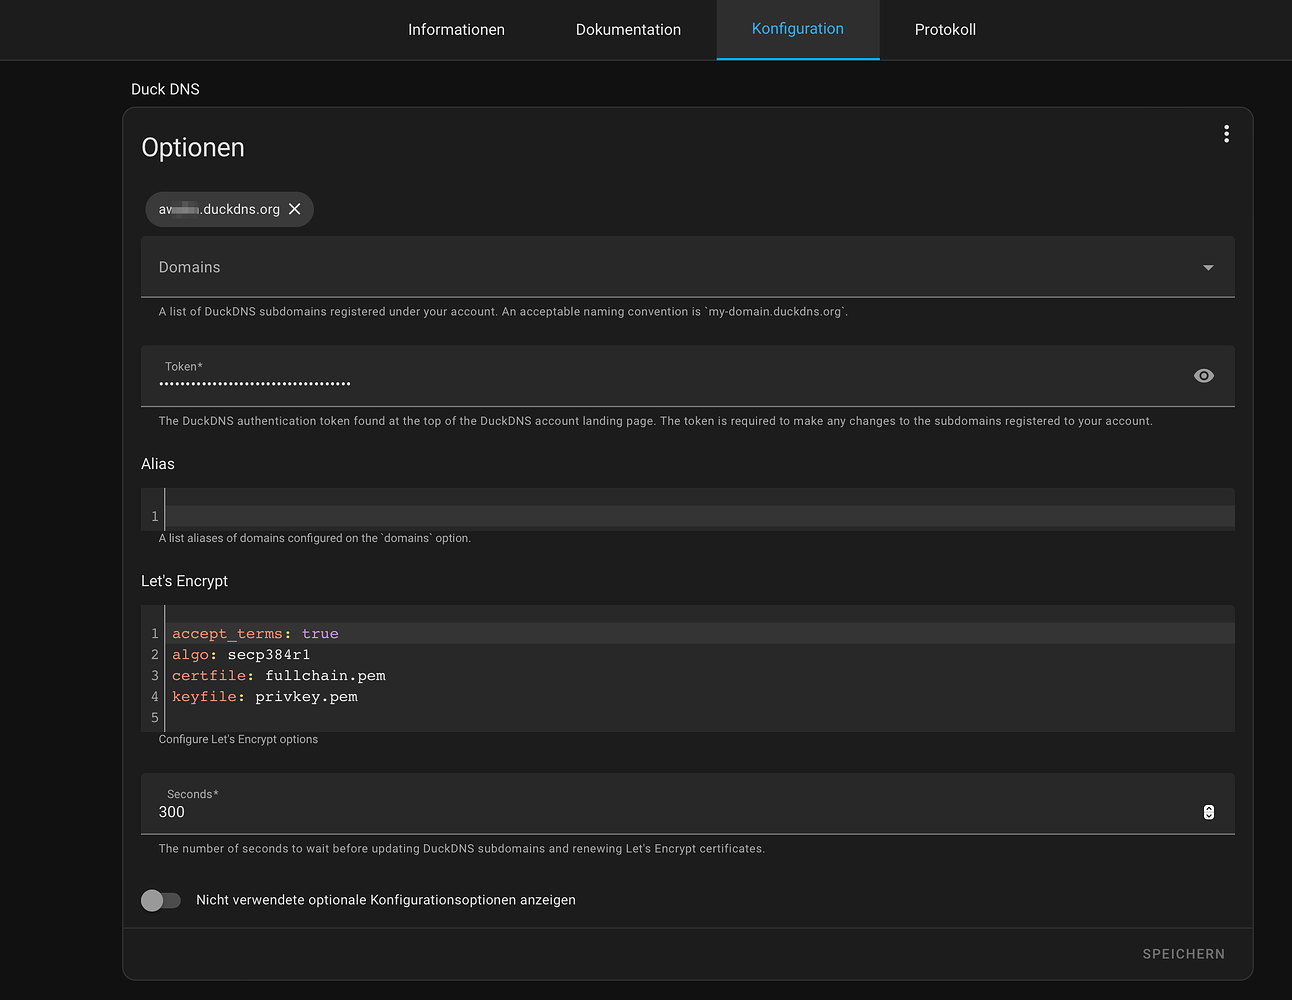This screenshot has height=1000, width=1292.
Task: Open the Dokumentation tab
Action: coord(628,29)
